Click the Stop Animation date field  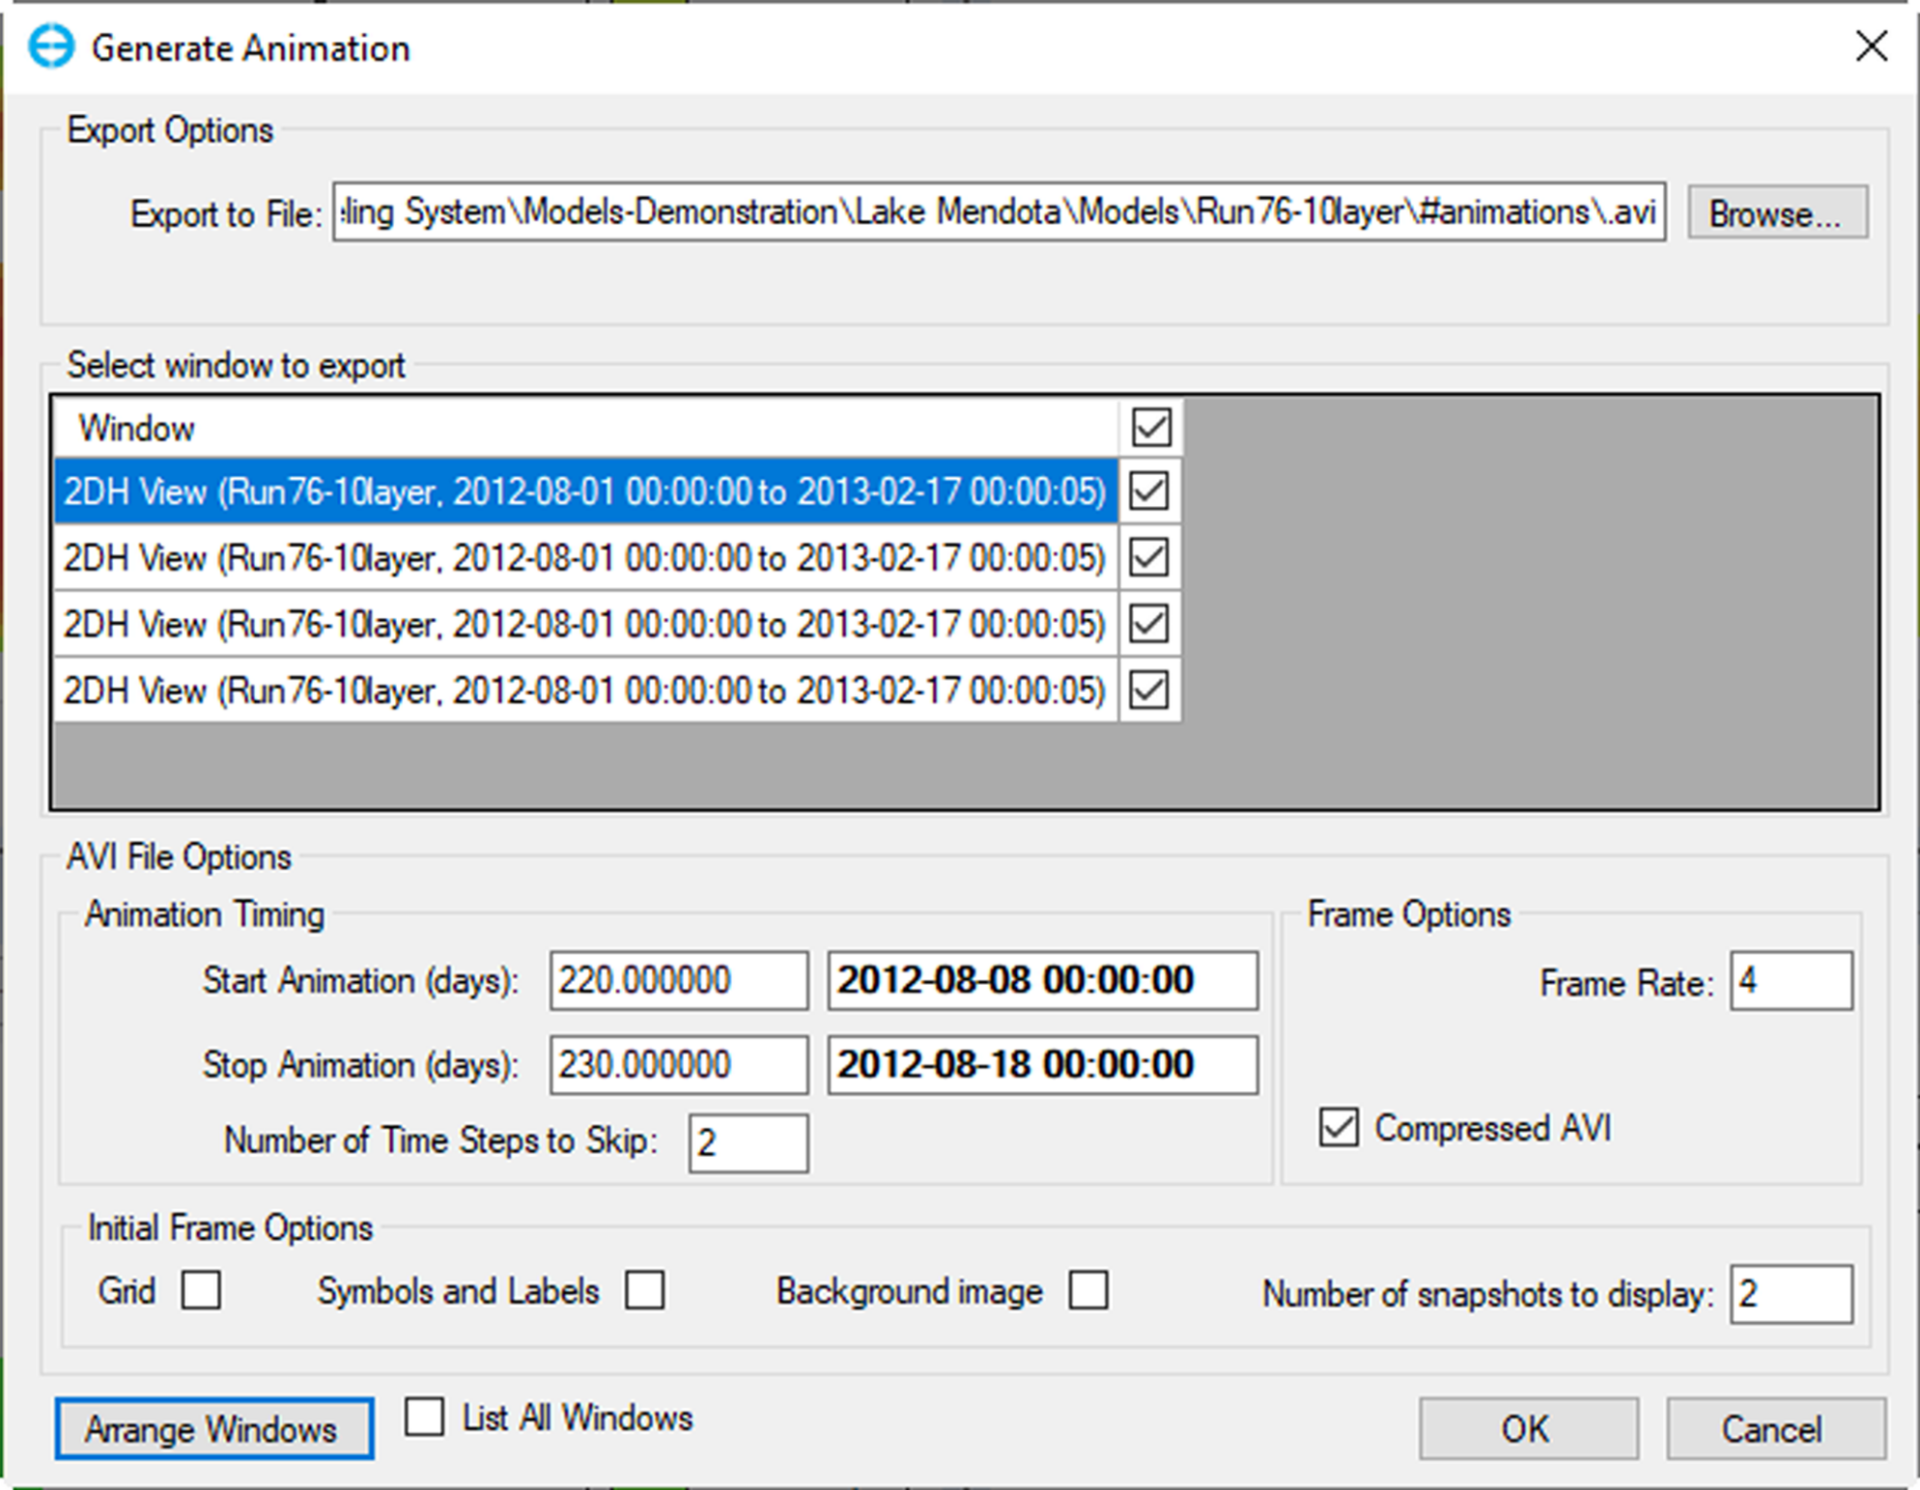click(x=1042, y=1064)
